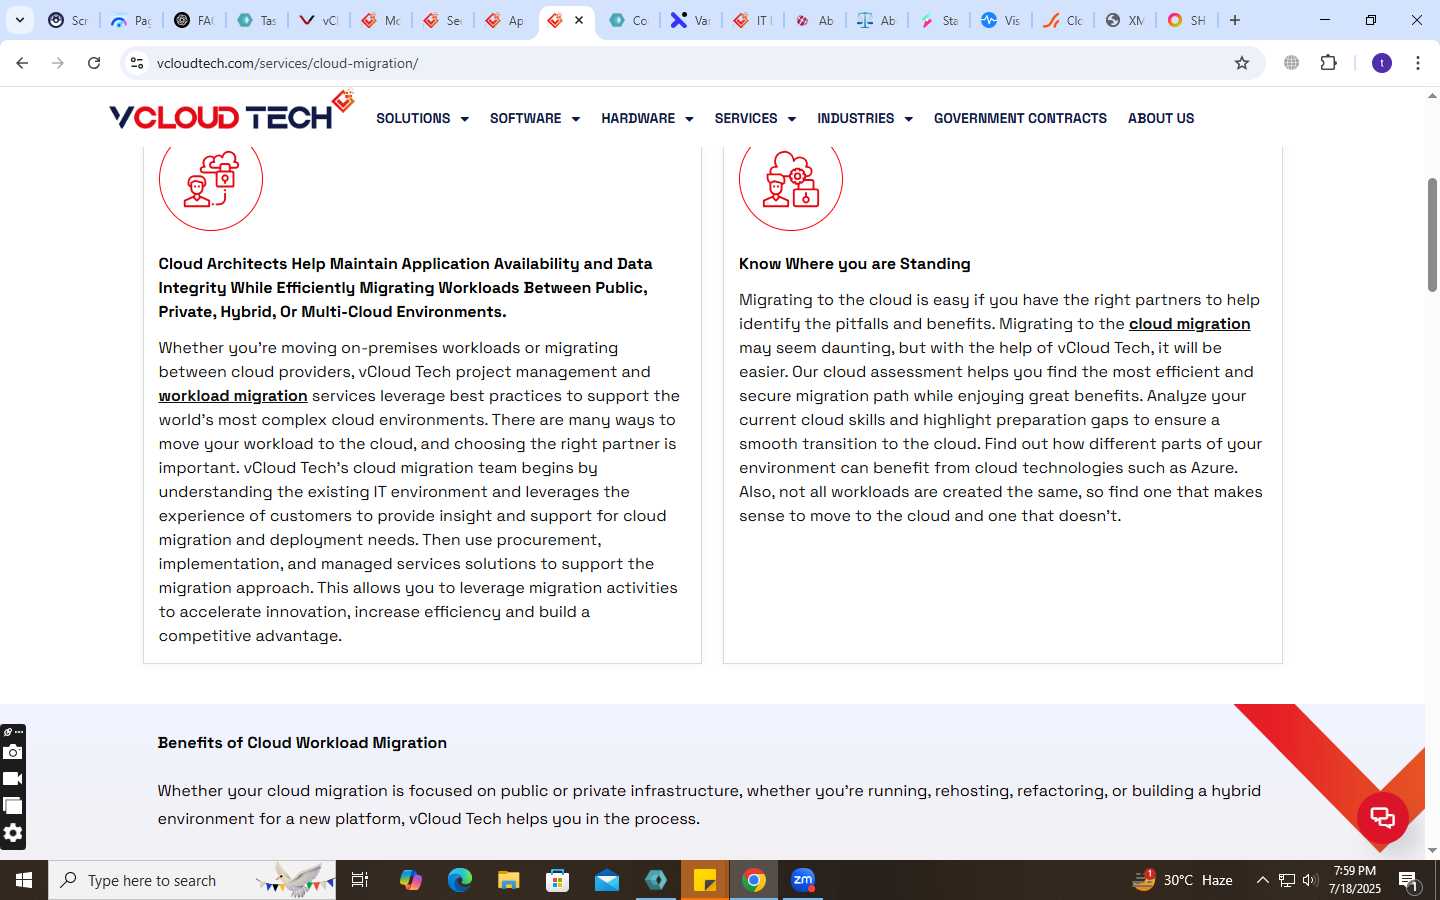
Task: Open File Explorer from the taskbar
Action: [x=509, y=880]
